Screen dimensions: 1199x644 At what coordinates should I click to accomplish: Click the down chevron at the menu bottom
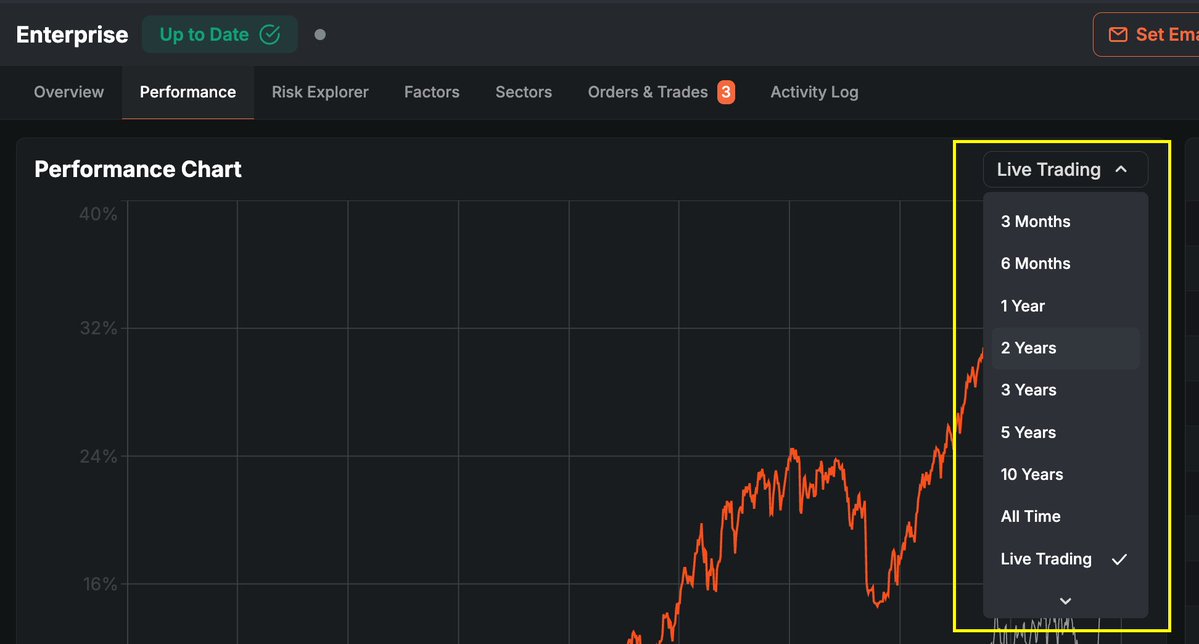pyautogui.click(x=1065, y=601)
